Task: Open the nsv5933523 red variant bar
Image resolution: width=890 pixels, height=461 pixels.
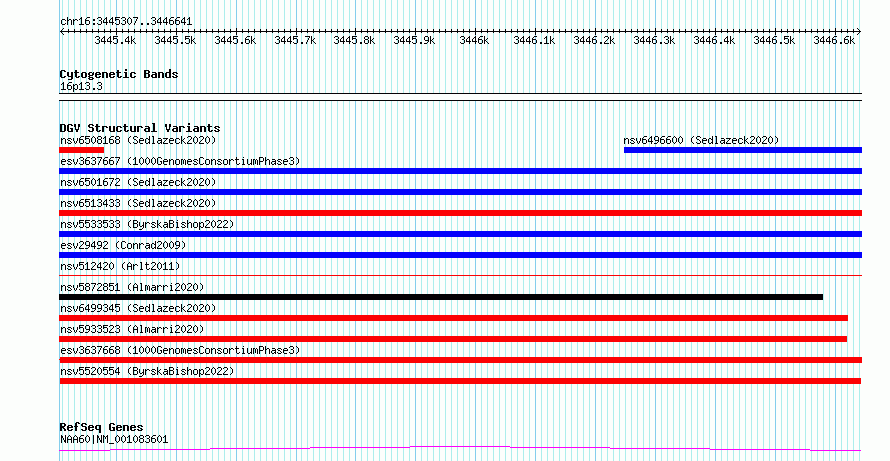Action: pos(453,339)
